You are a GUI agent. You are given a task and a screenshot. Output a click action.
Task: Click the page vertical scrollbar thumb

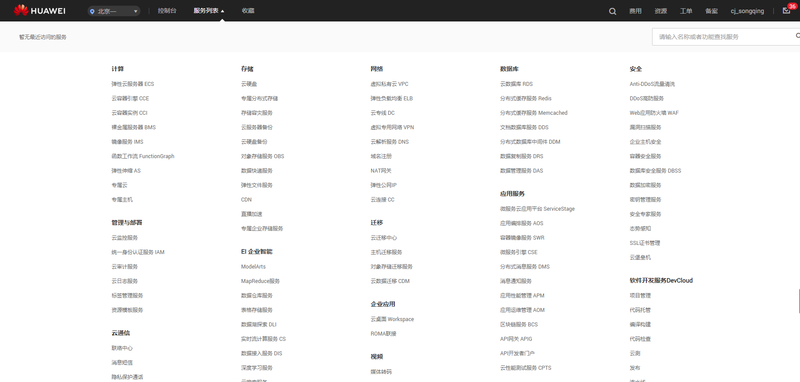[x=799, y=301]
